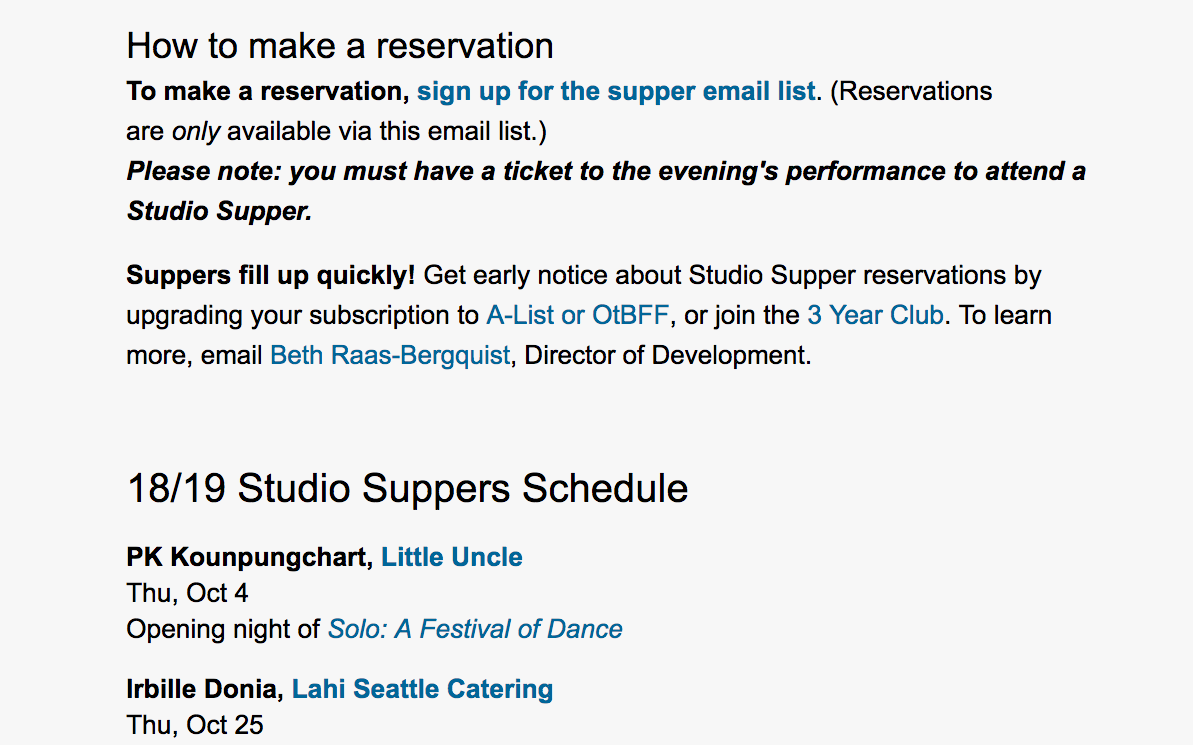
Task: Follow the A-List or OtBFF link
Action: (x=577, y=315)
